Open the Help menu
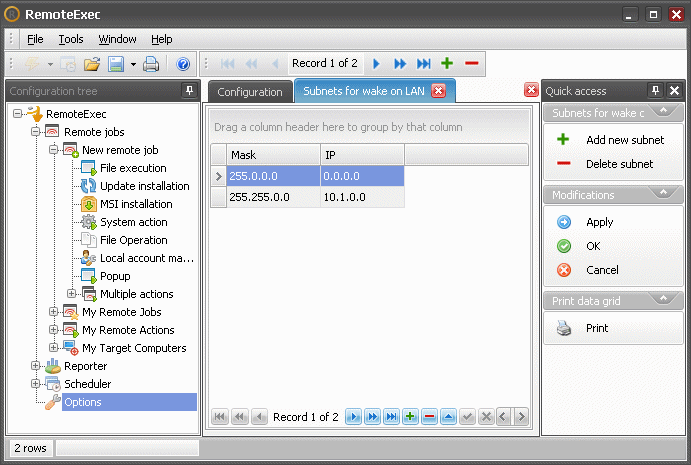 click(161, 39)
